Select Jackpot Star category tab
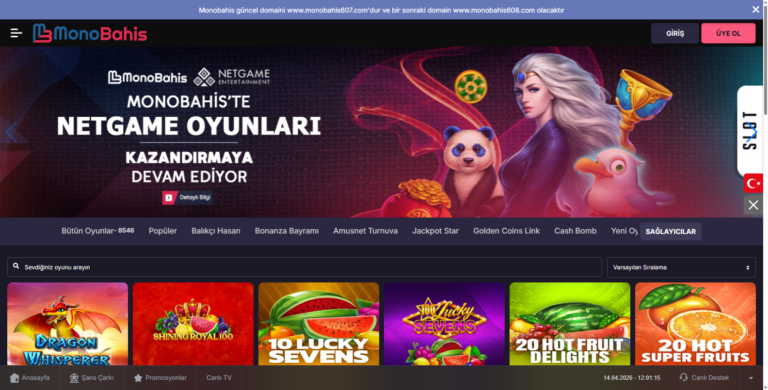Screen dimensions: 768x390 click(x=435, y=231)
